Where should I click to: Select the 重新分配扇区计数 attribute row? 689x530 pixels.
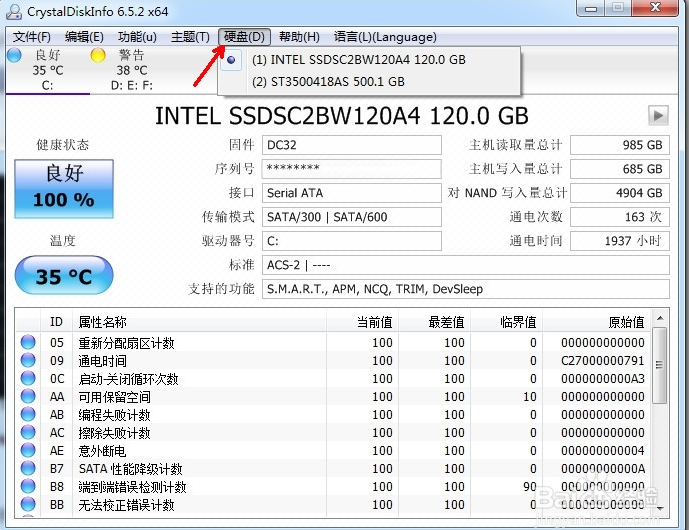click(334, 343)
